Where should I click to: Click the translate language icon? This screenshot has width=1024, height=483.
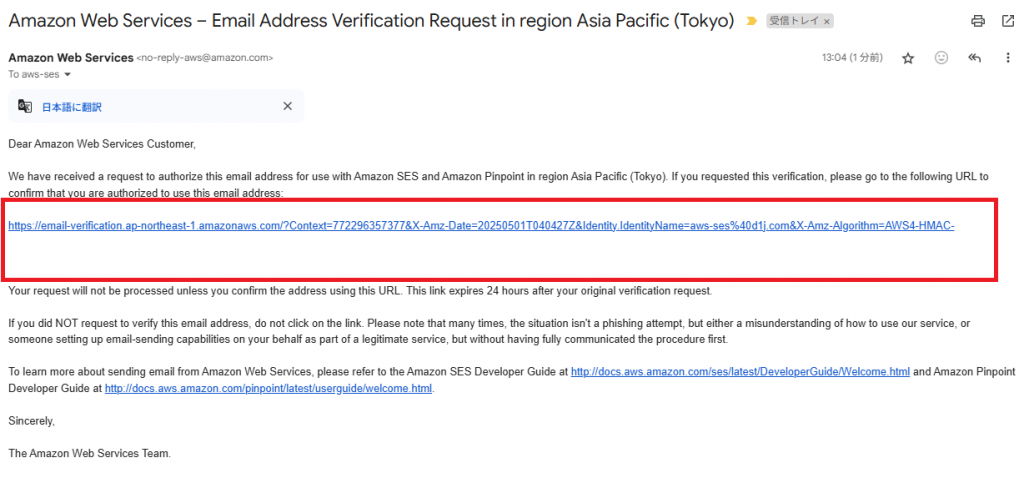(25, 106)
